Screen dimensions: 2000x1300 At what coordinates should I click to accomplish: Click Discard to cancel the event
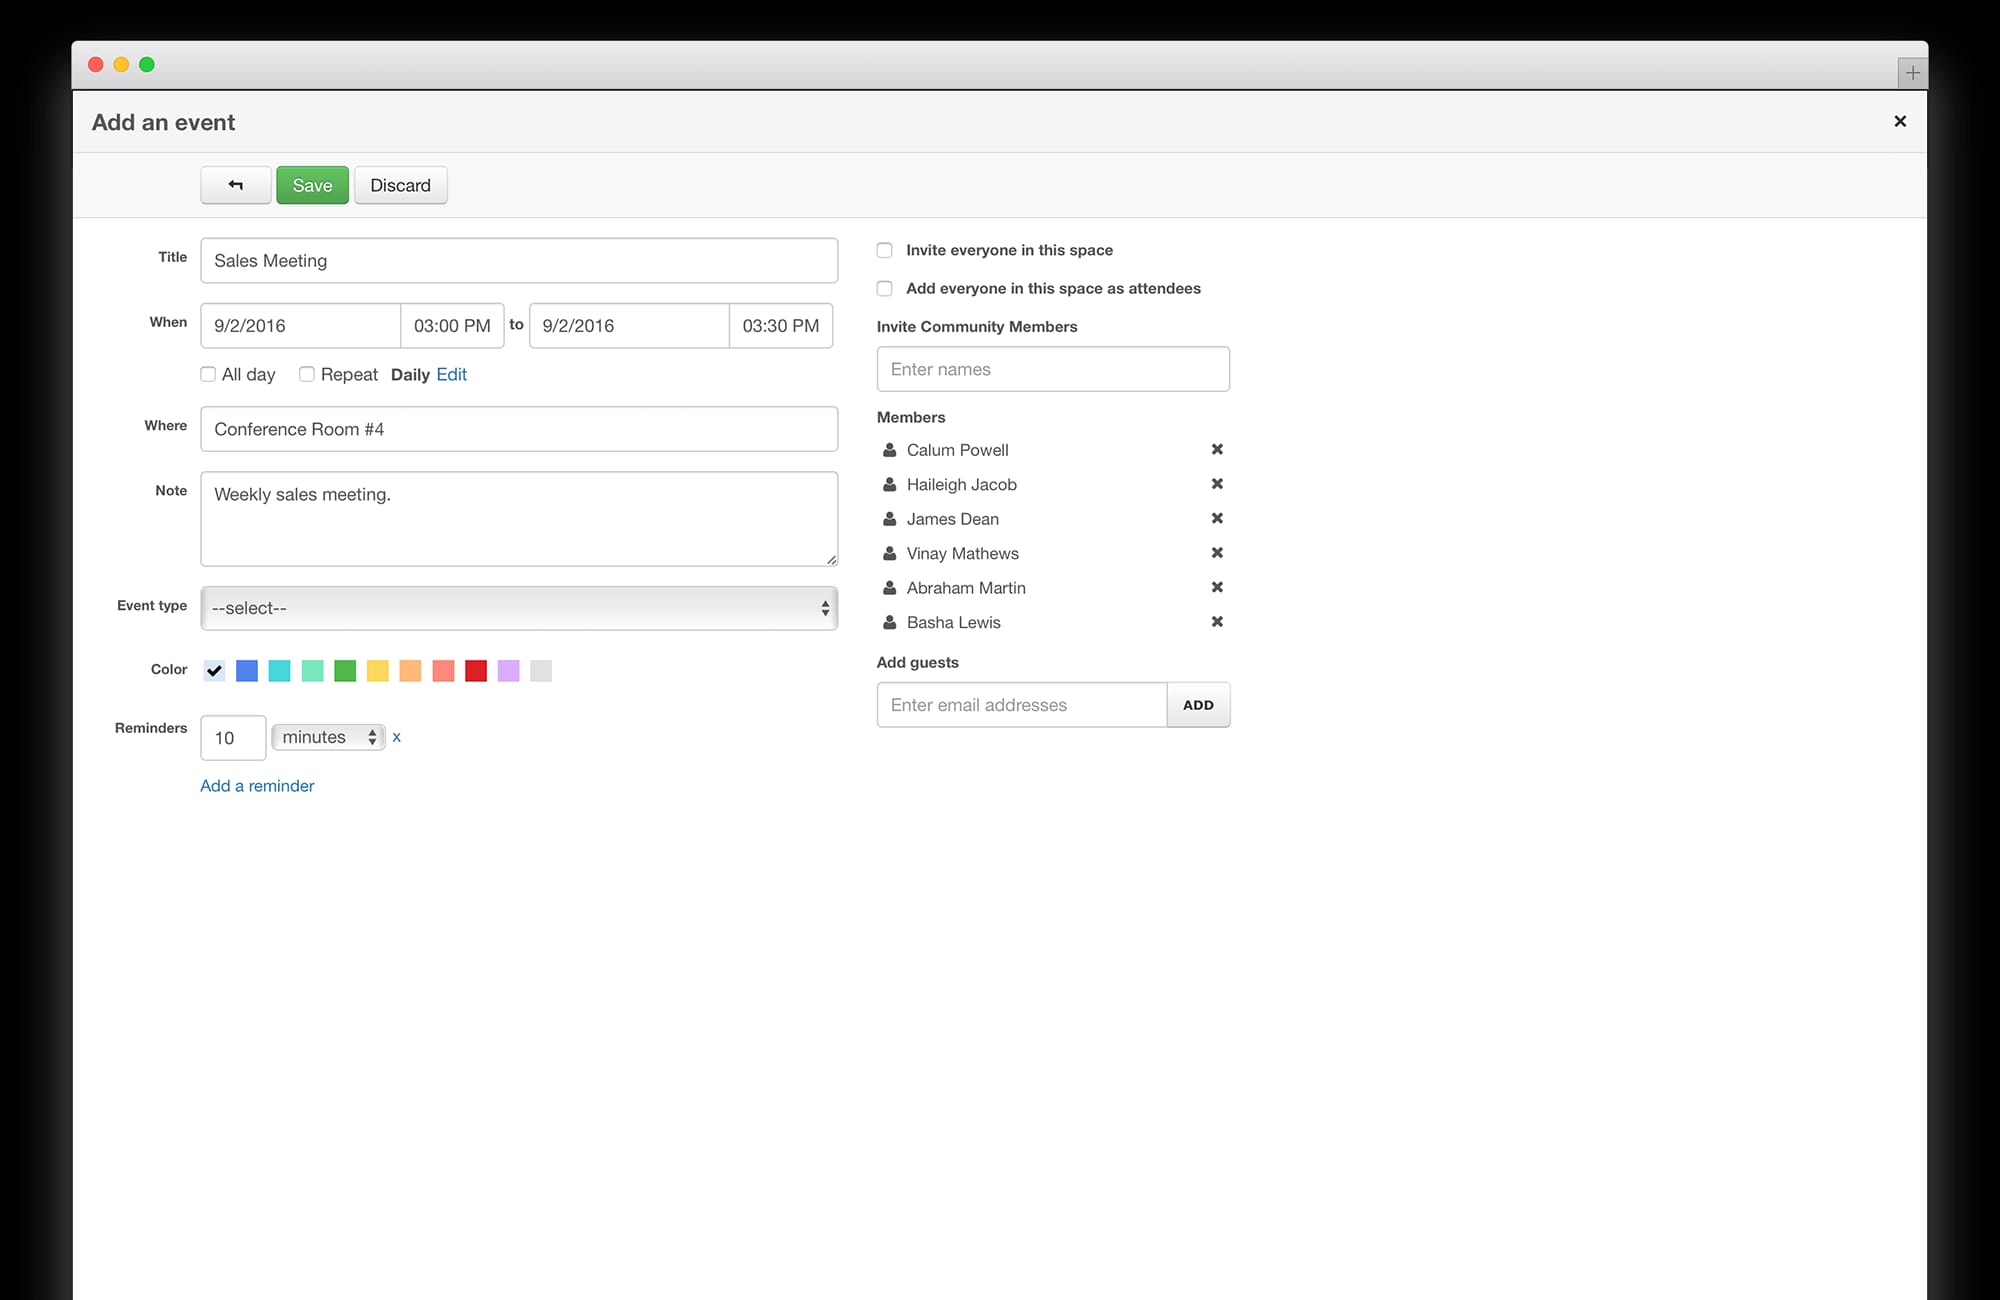tap(400, 185)
